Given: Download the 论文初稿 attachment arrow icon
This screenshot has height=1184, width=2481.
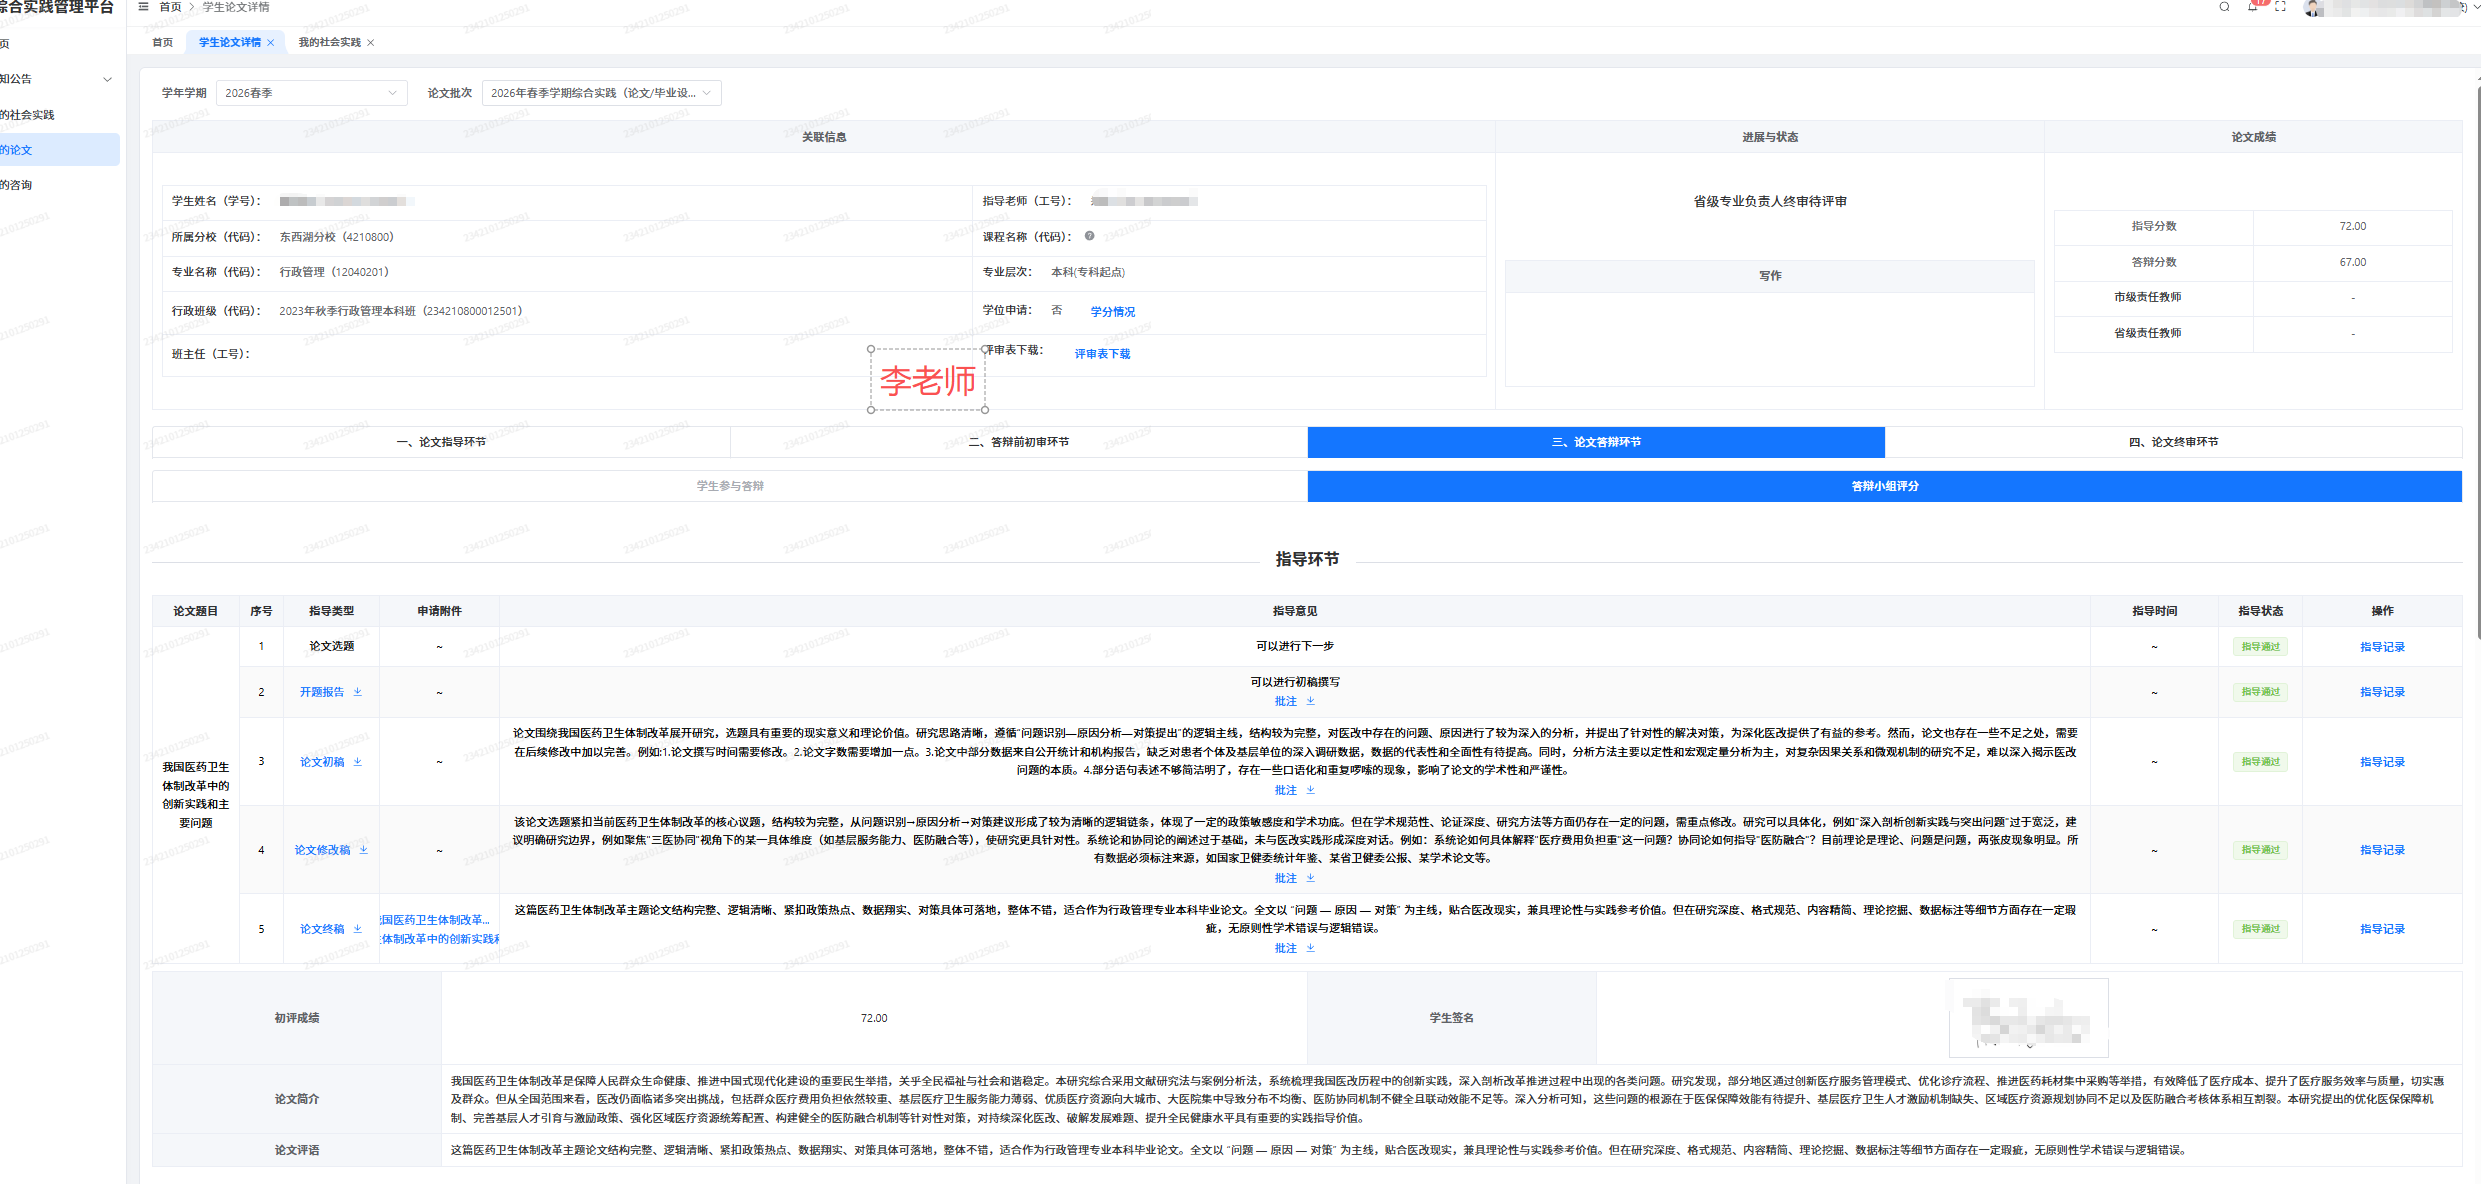Looking at the screenshot, I should tap(357, 762).
